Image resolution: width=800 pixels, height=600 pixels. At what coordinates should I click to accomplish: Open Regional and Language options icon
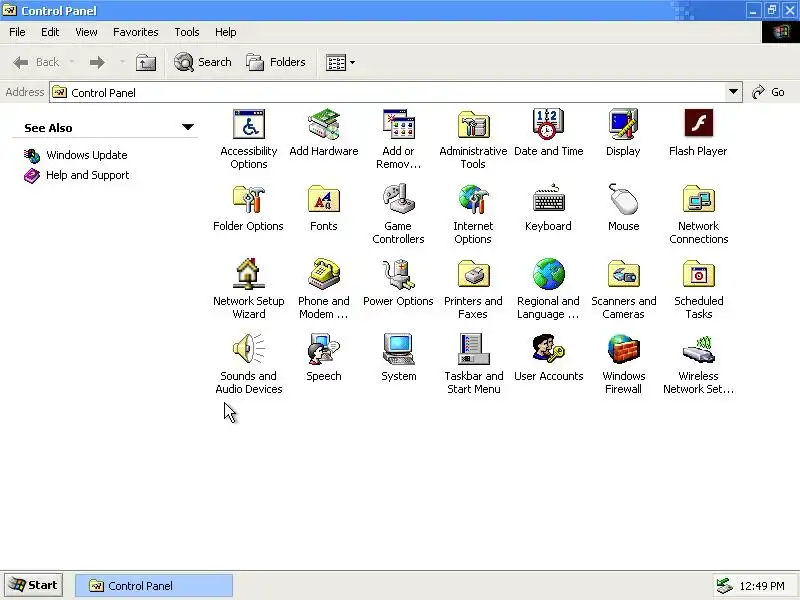pos(548,274)
